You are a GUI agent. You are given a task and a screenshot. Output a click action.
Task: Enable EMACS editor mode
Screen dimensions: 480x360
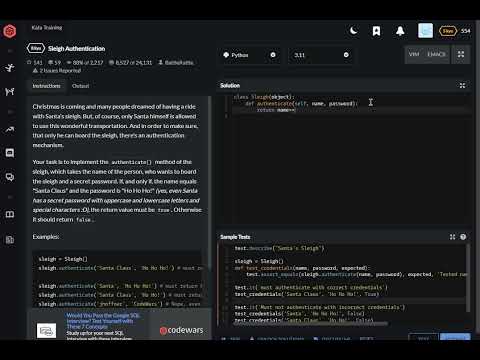click(436, 54)
